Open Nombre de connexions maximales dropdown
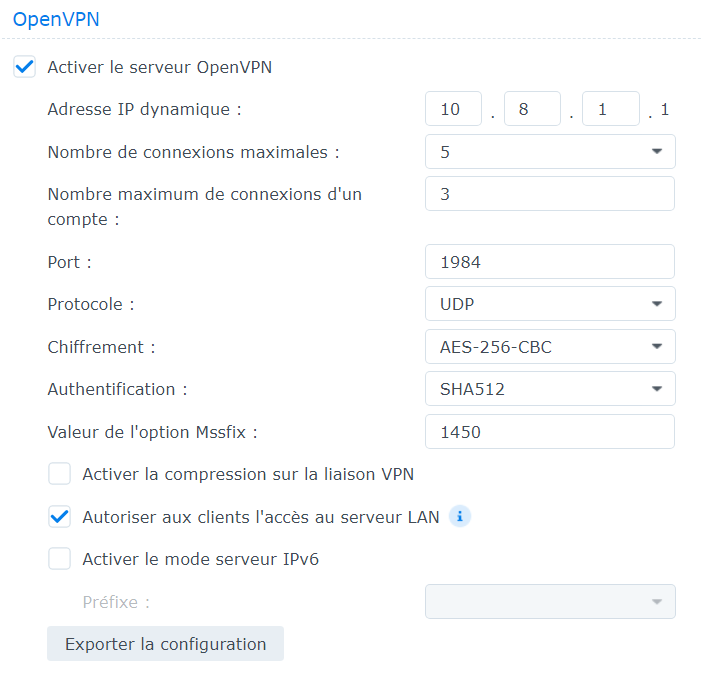701x683 pixels. (550, 152)
